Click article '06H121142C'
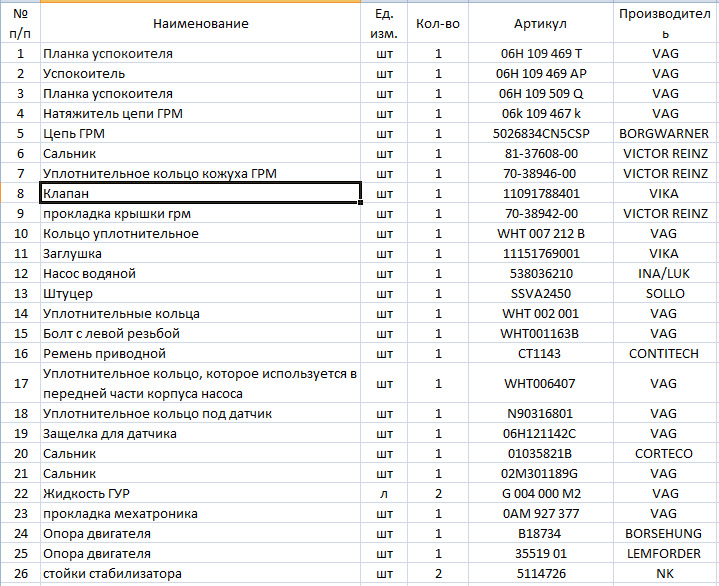 click(541, 433)
